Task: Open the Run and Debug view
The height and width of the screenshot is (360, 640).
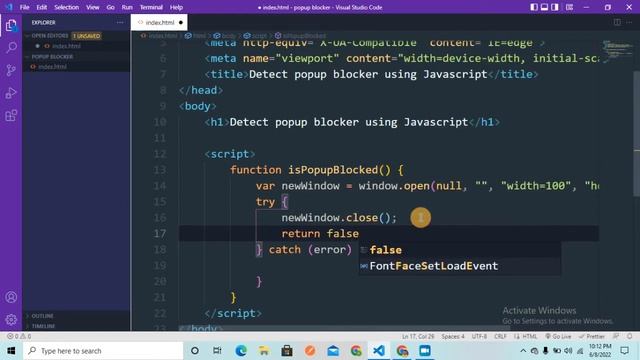Action: (x=11, y=93)
